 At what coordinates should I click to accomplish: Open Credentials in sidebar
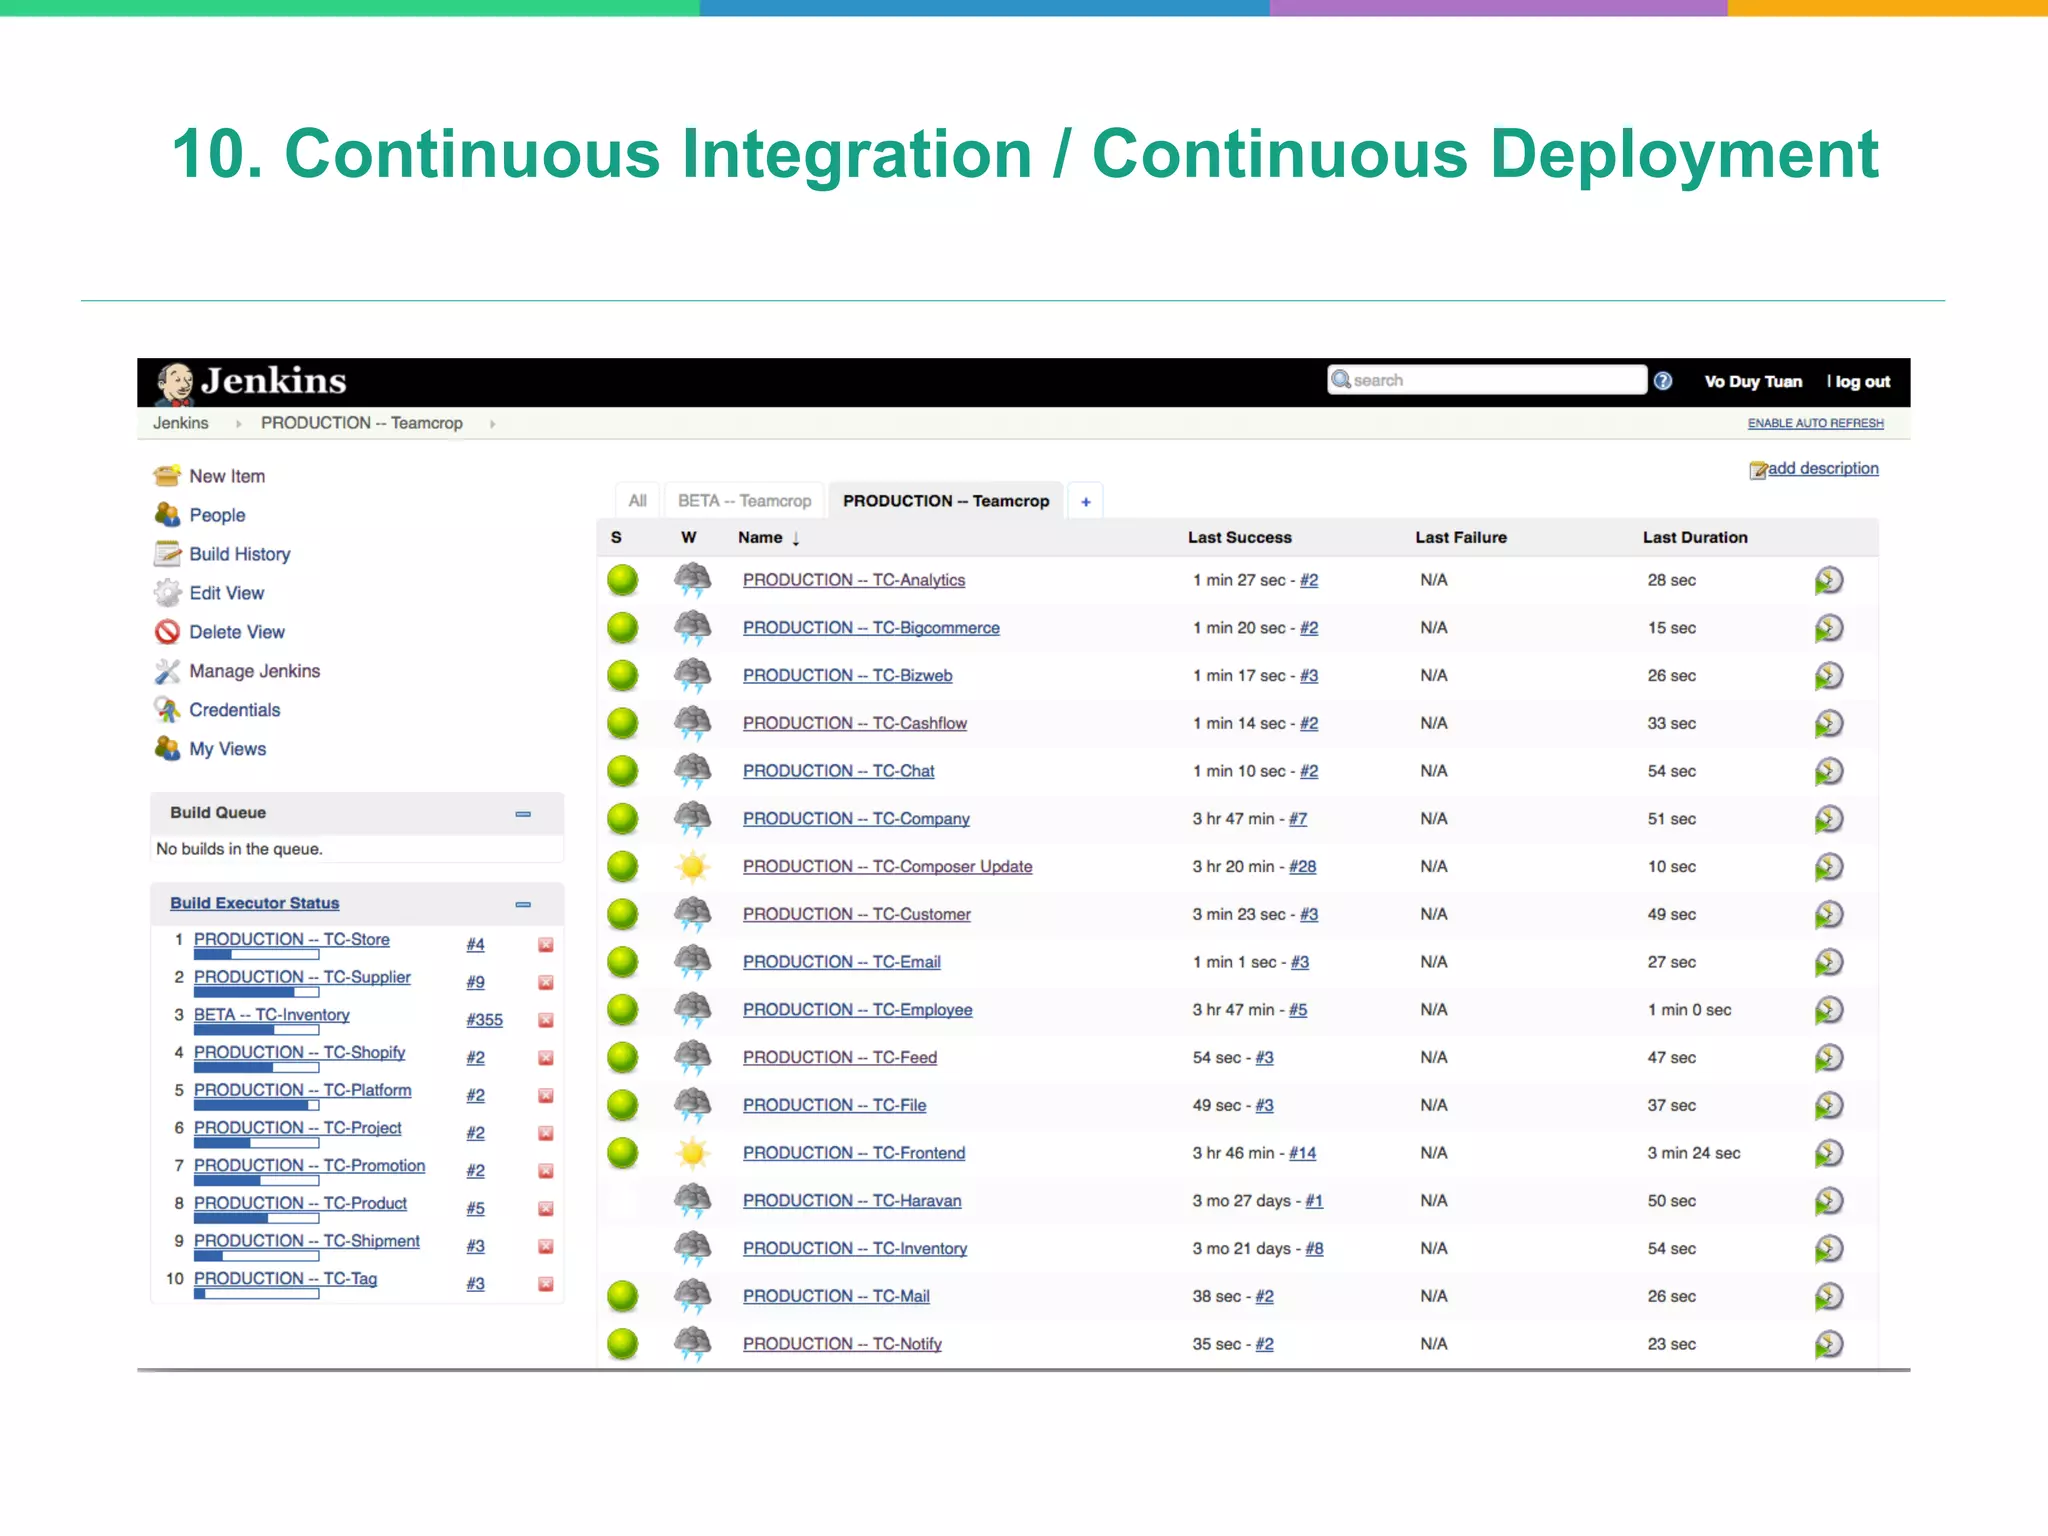pos(235,710)
